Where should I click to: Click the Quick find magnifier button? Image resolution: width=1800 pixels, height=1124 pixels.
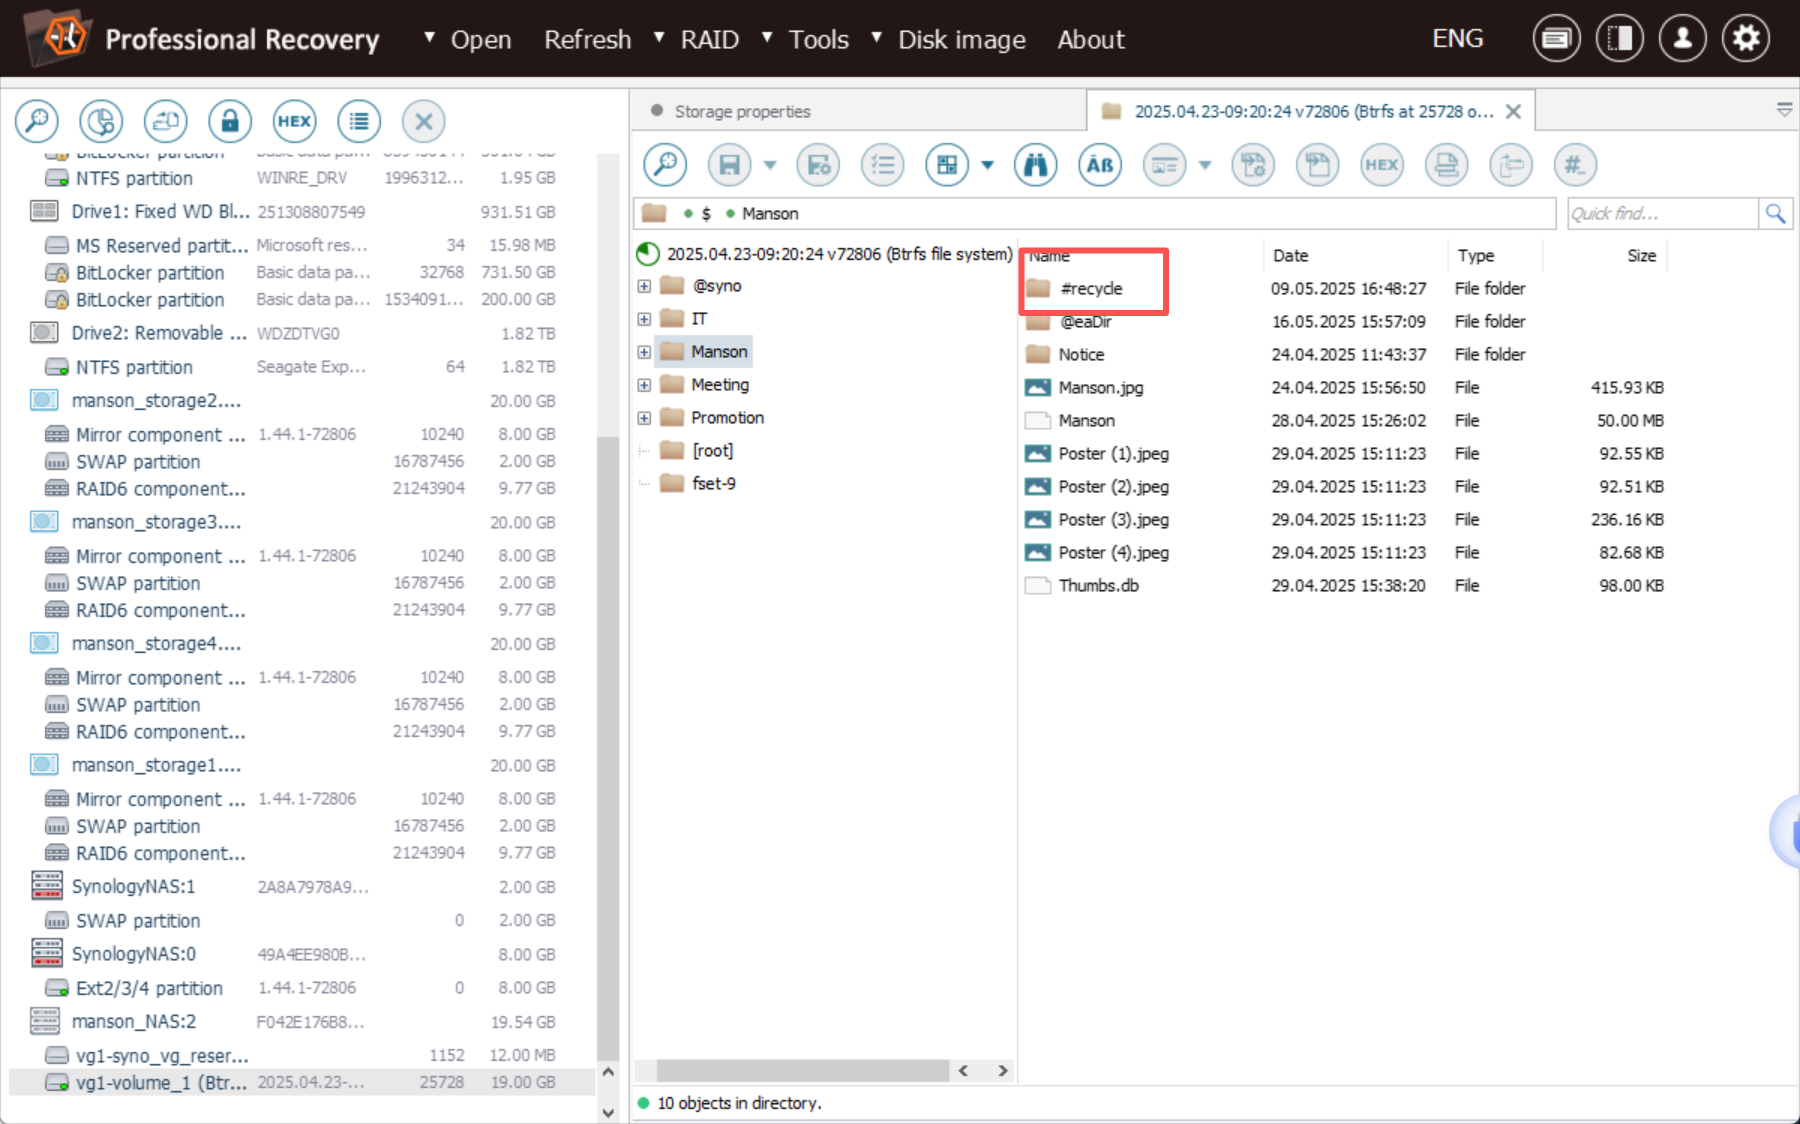(1776, 213)
